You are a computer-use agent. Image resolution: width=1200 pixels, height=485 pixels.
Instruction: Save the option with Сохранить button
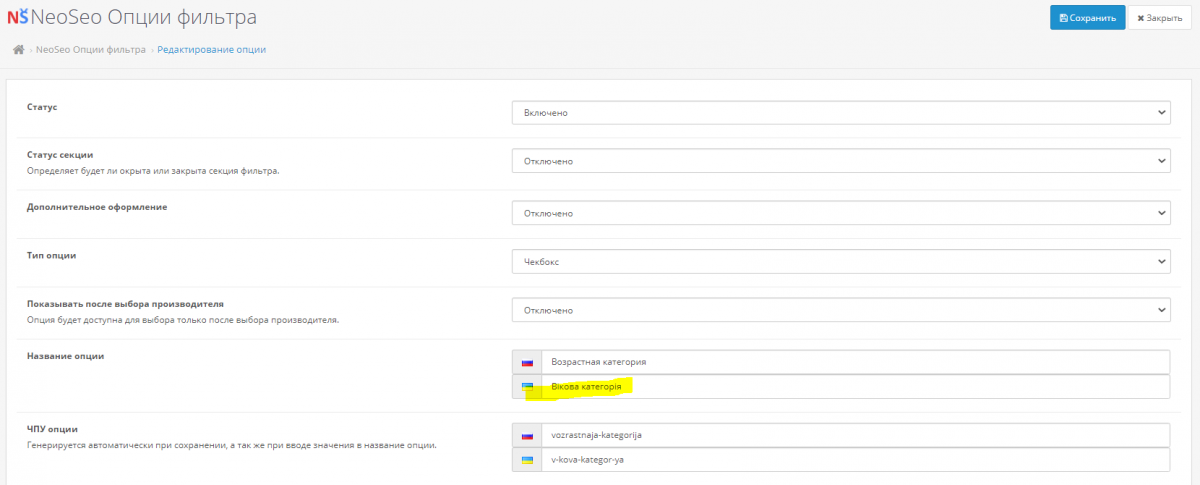pos(1087,17)
